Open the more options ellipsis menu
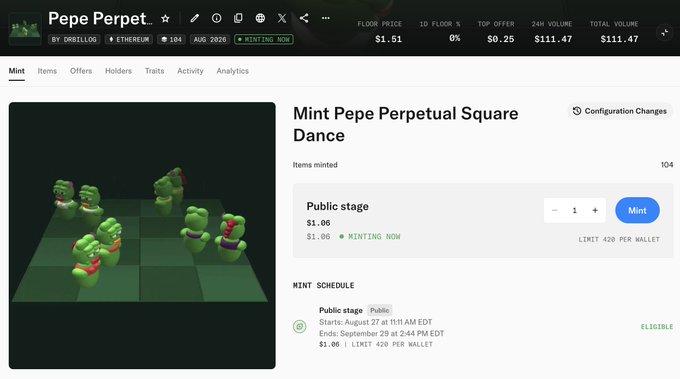 tap(326, 18)
